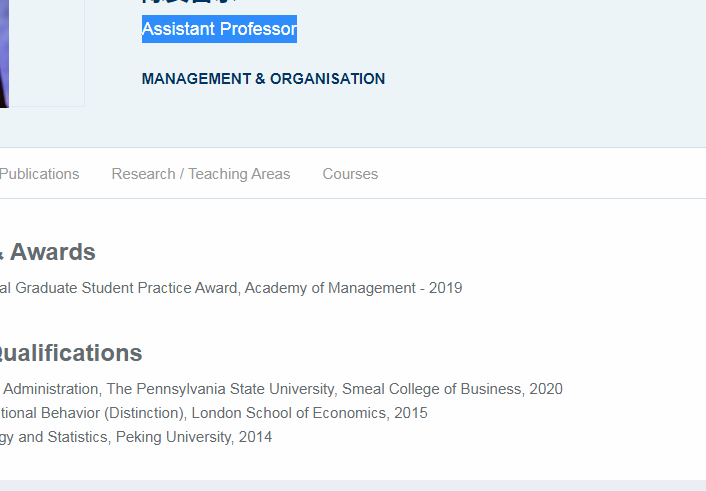
Task: Follow the Management & Organisation department link
Action: click(x=263, y=79)
